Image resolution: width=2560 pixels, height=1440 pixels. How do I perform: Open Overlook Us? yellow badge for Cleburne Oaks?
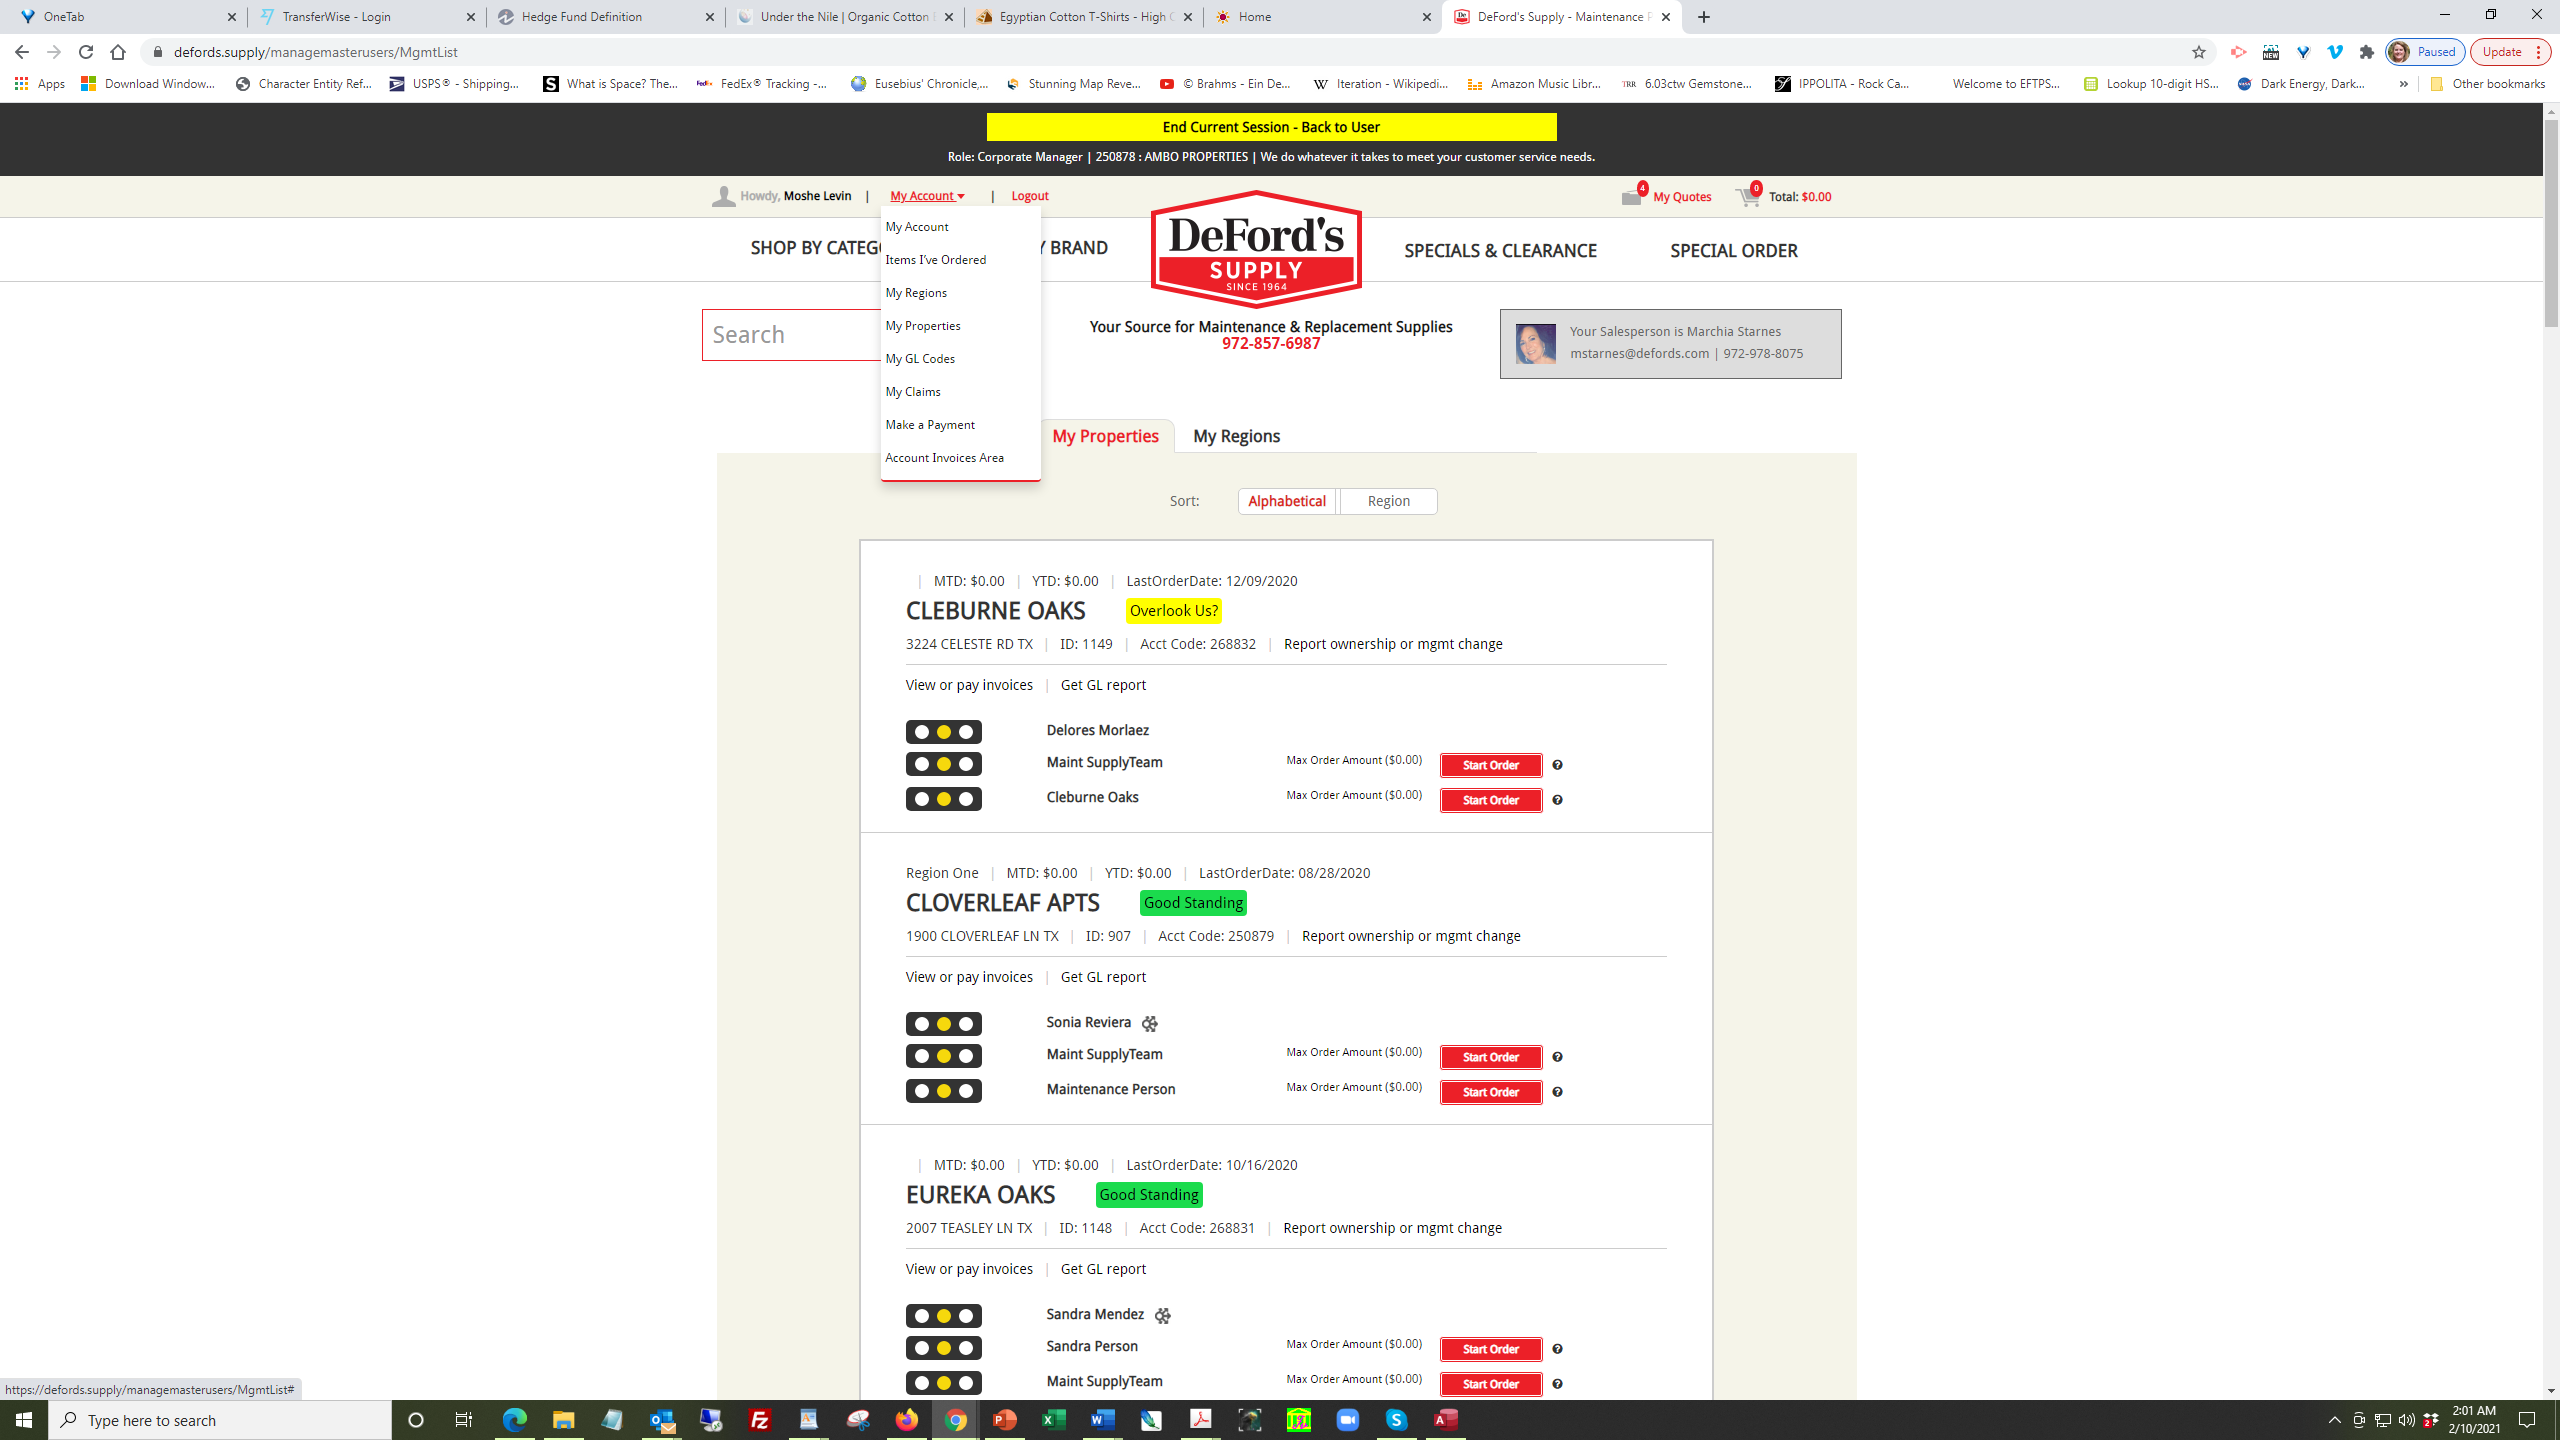pos(1173,611)
